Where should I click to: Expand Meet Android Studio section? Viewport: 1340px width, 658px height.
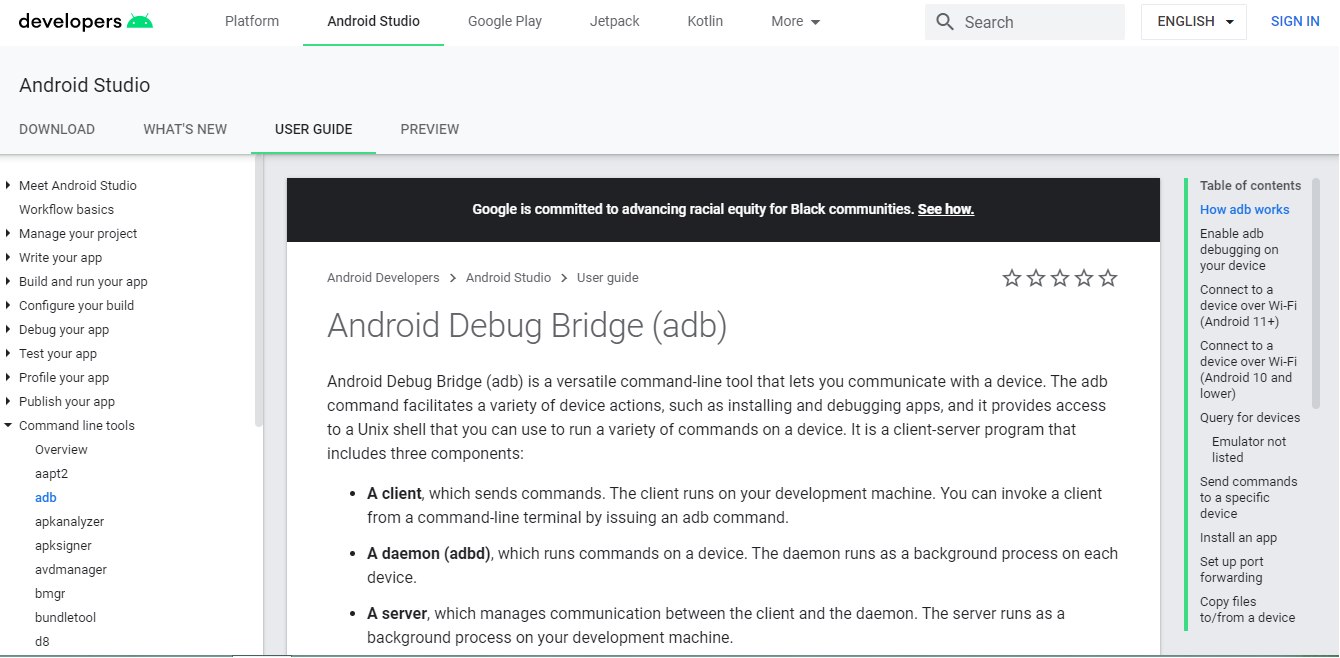coord(8,185)
